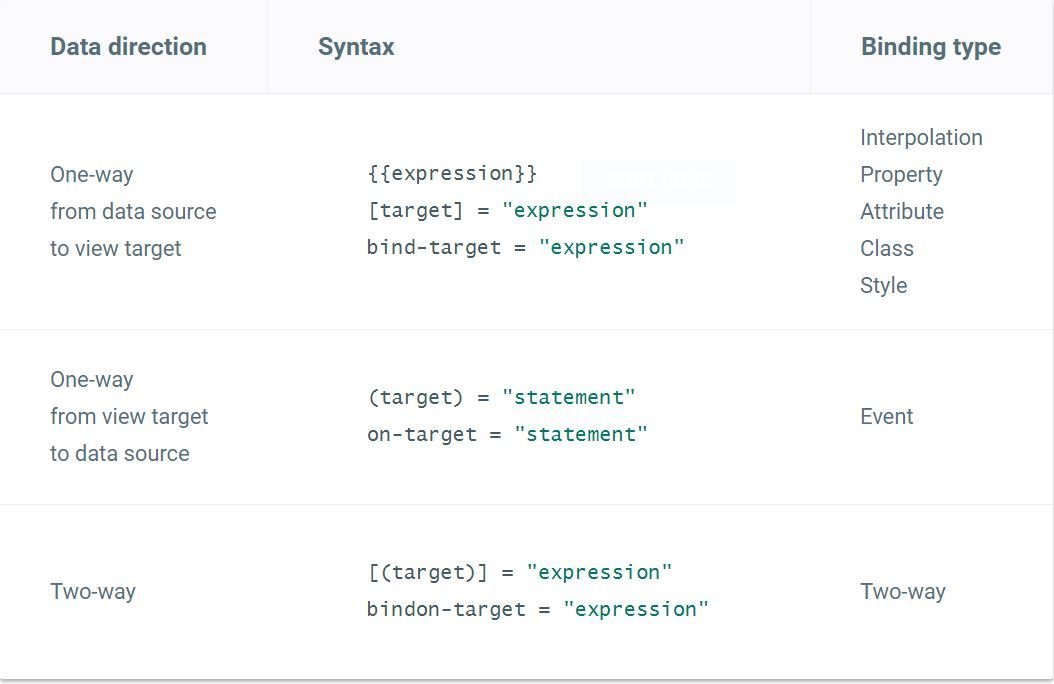This screenshot has height=684, width=1054.
Task: Click the (target) = "statement" code line
Action: 501,398
